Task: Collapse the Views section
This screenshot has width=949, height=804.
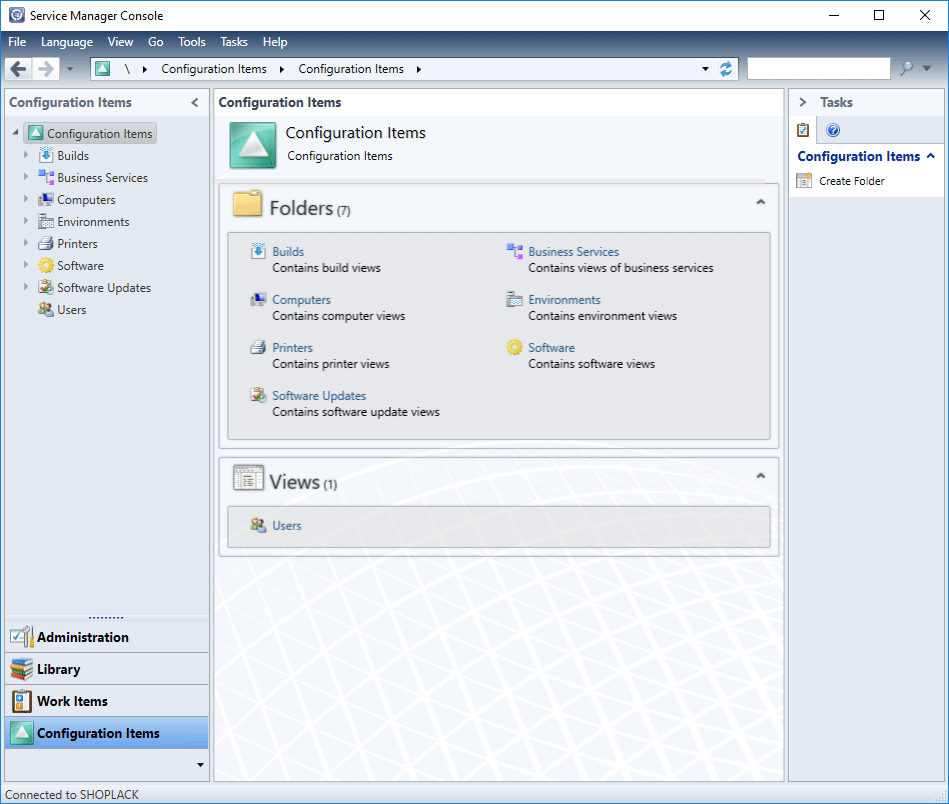Action: coord(761,476)
